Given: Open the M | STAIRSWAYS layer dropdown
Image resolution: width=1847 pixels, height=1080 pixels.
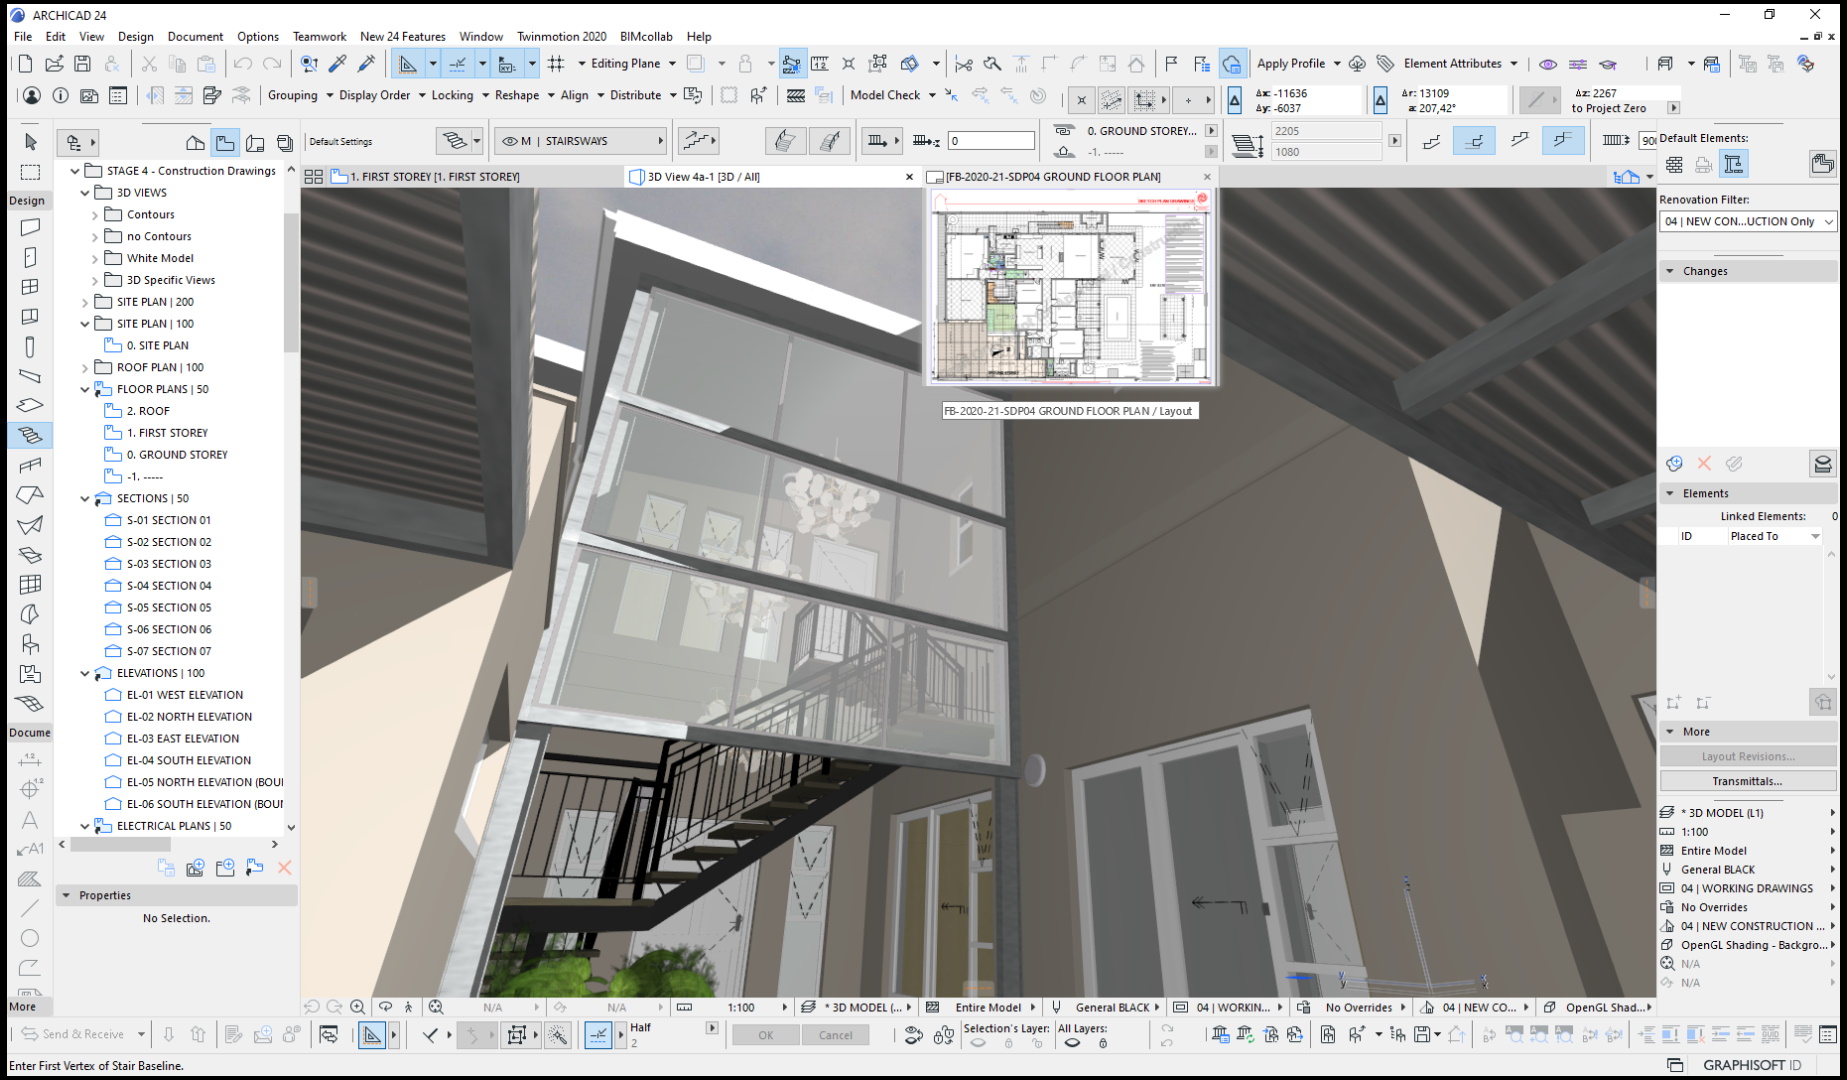Looking at the screenshot, I should click(x=582, y=141).
